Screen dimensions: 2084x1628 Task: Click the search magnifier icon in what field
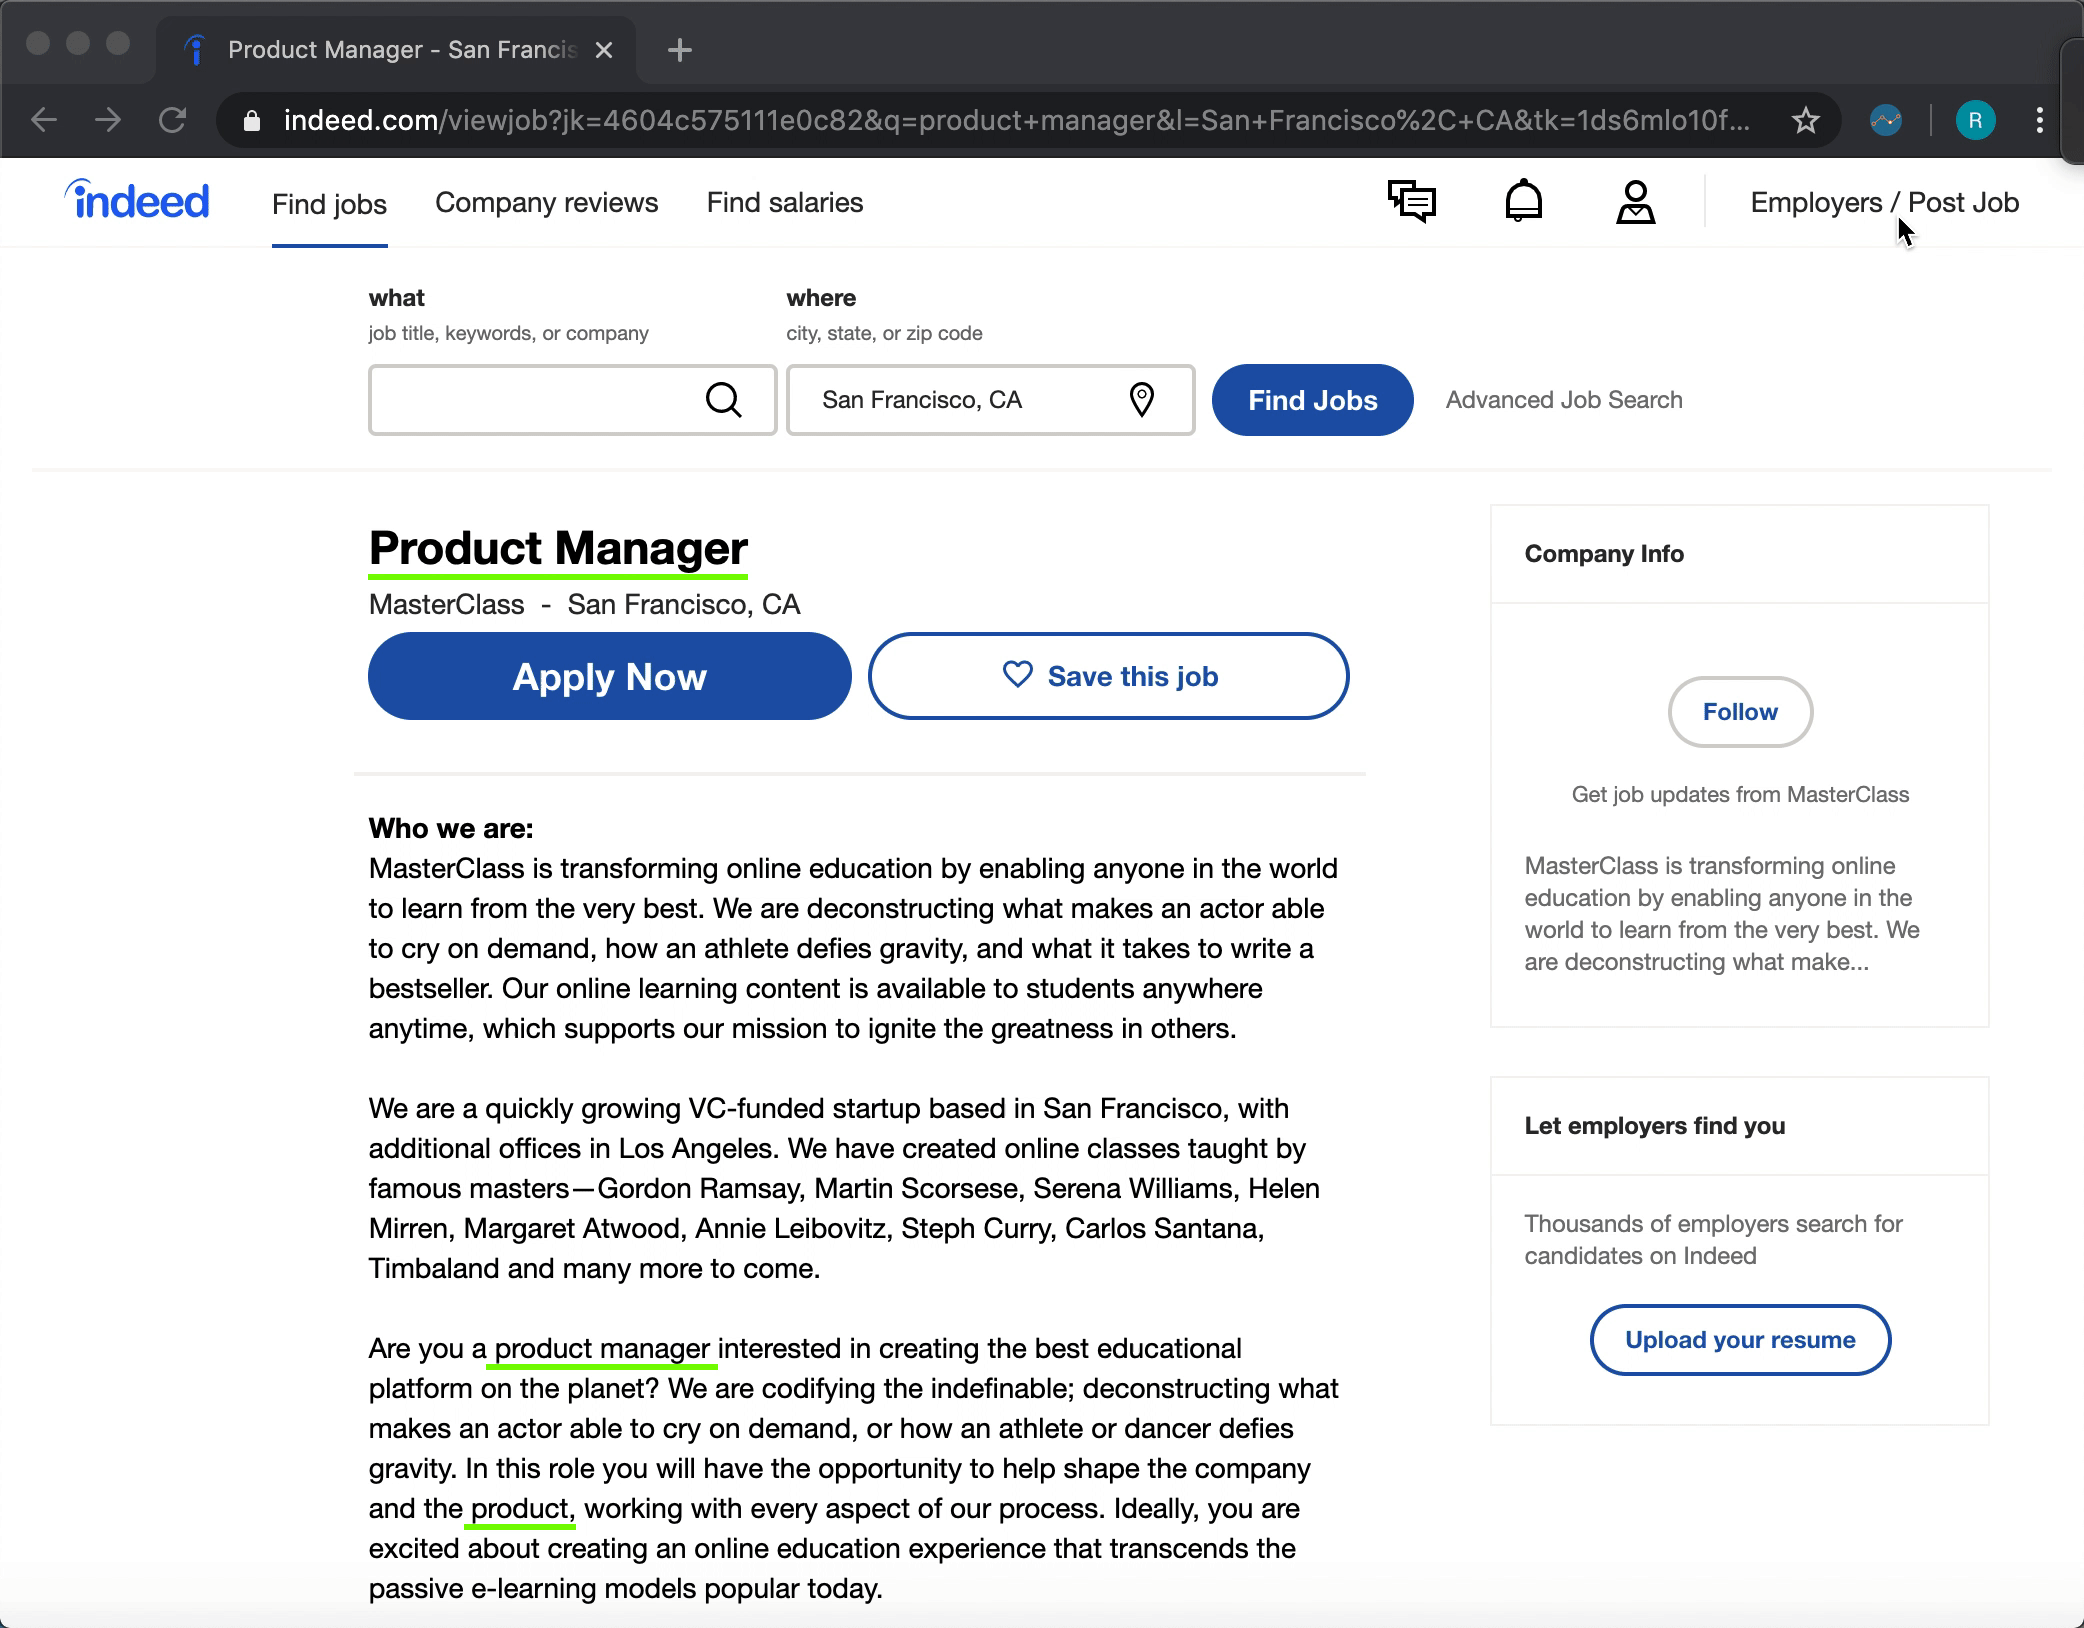[x=723, y=400]
